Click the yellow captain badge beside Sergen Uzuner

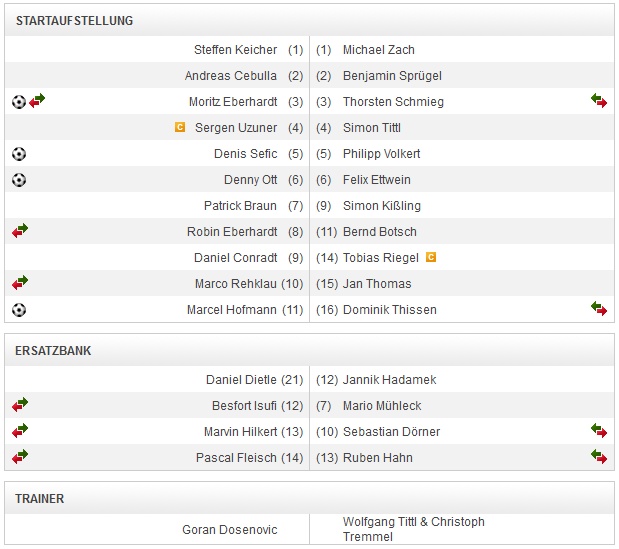[x=180, y=127]
